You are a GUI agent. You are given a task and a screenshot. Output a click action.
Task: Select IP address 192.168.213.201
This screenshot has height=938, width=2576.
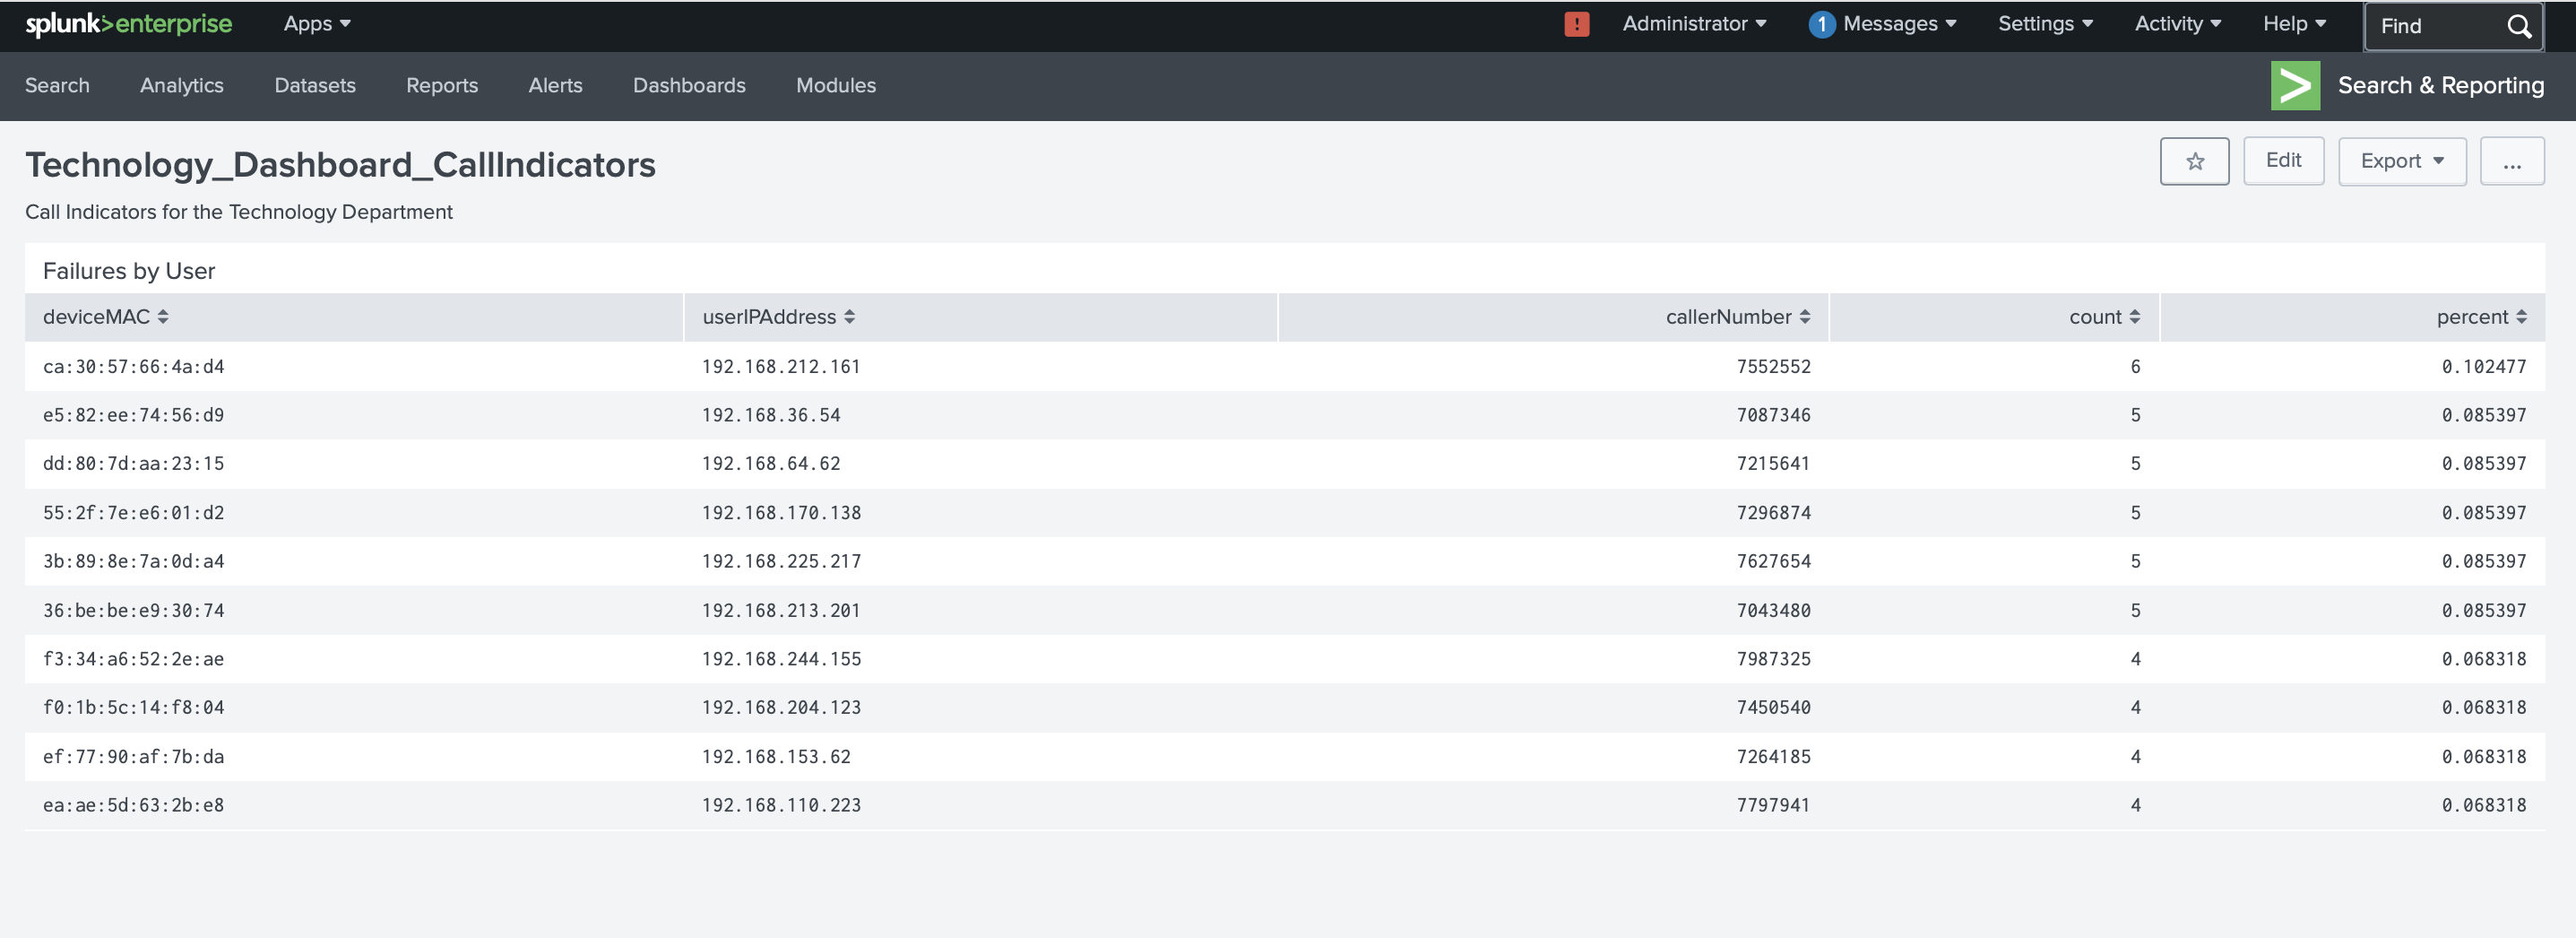coord(781,611)
